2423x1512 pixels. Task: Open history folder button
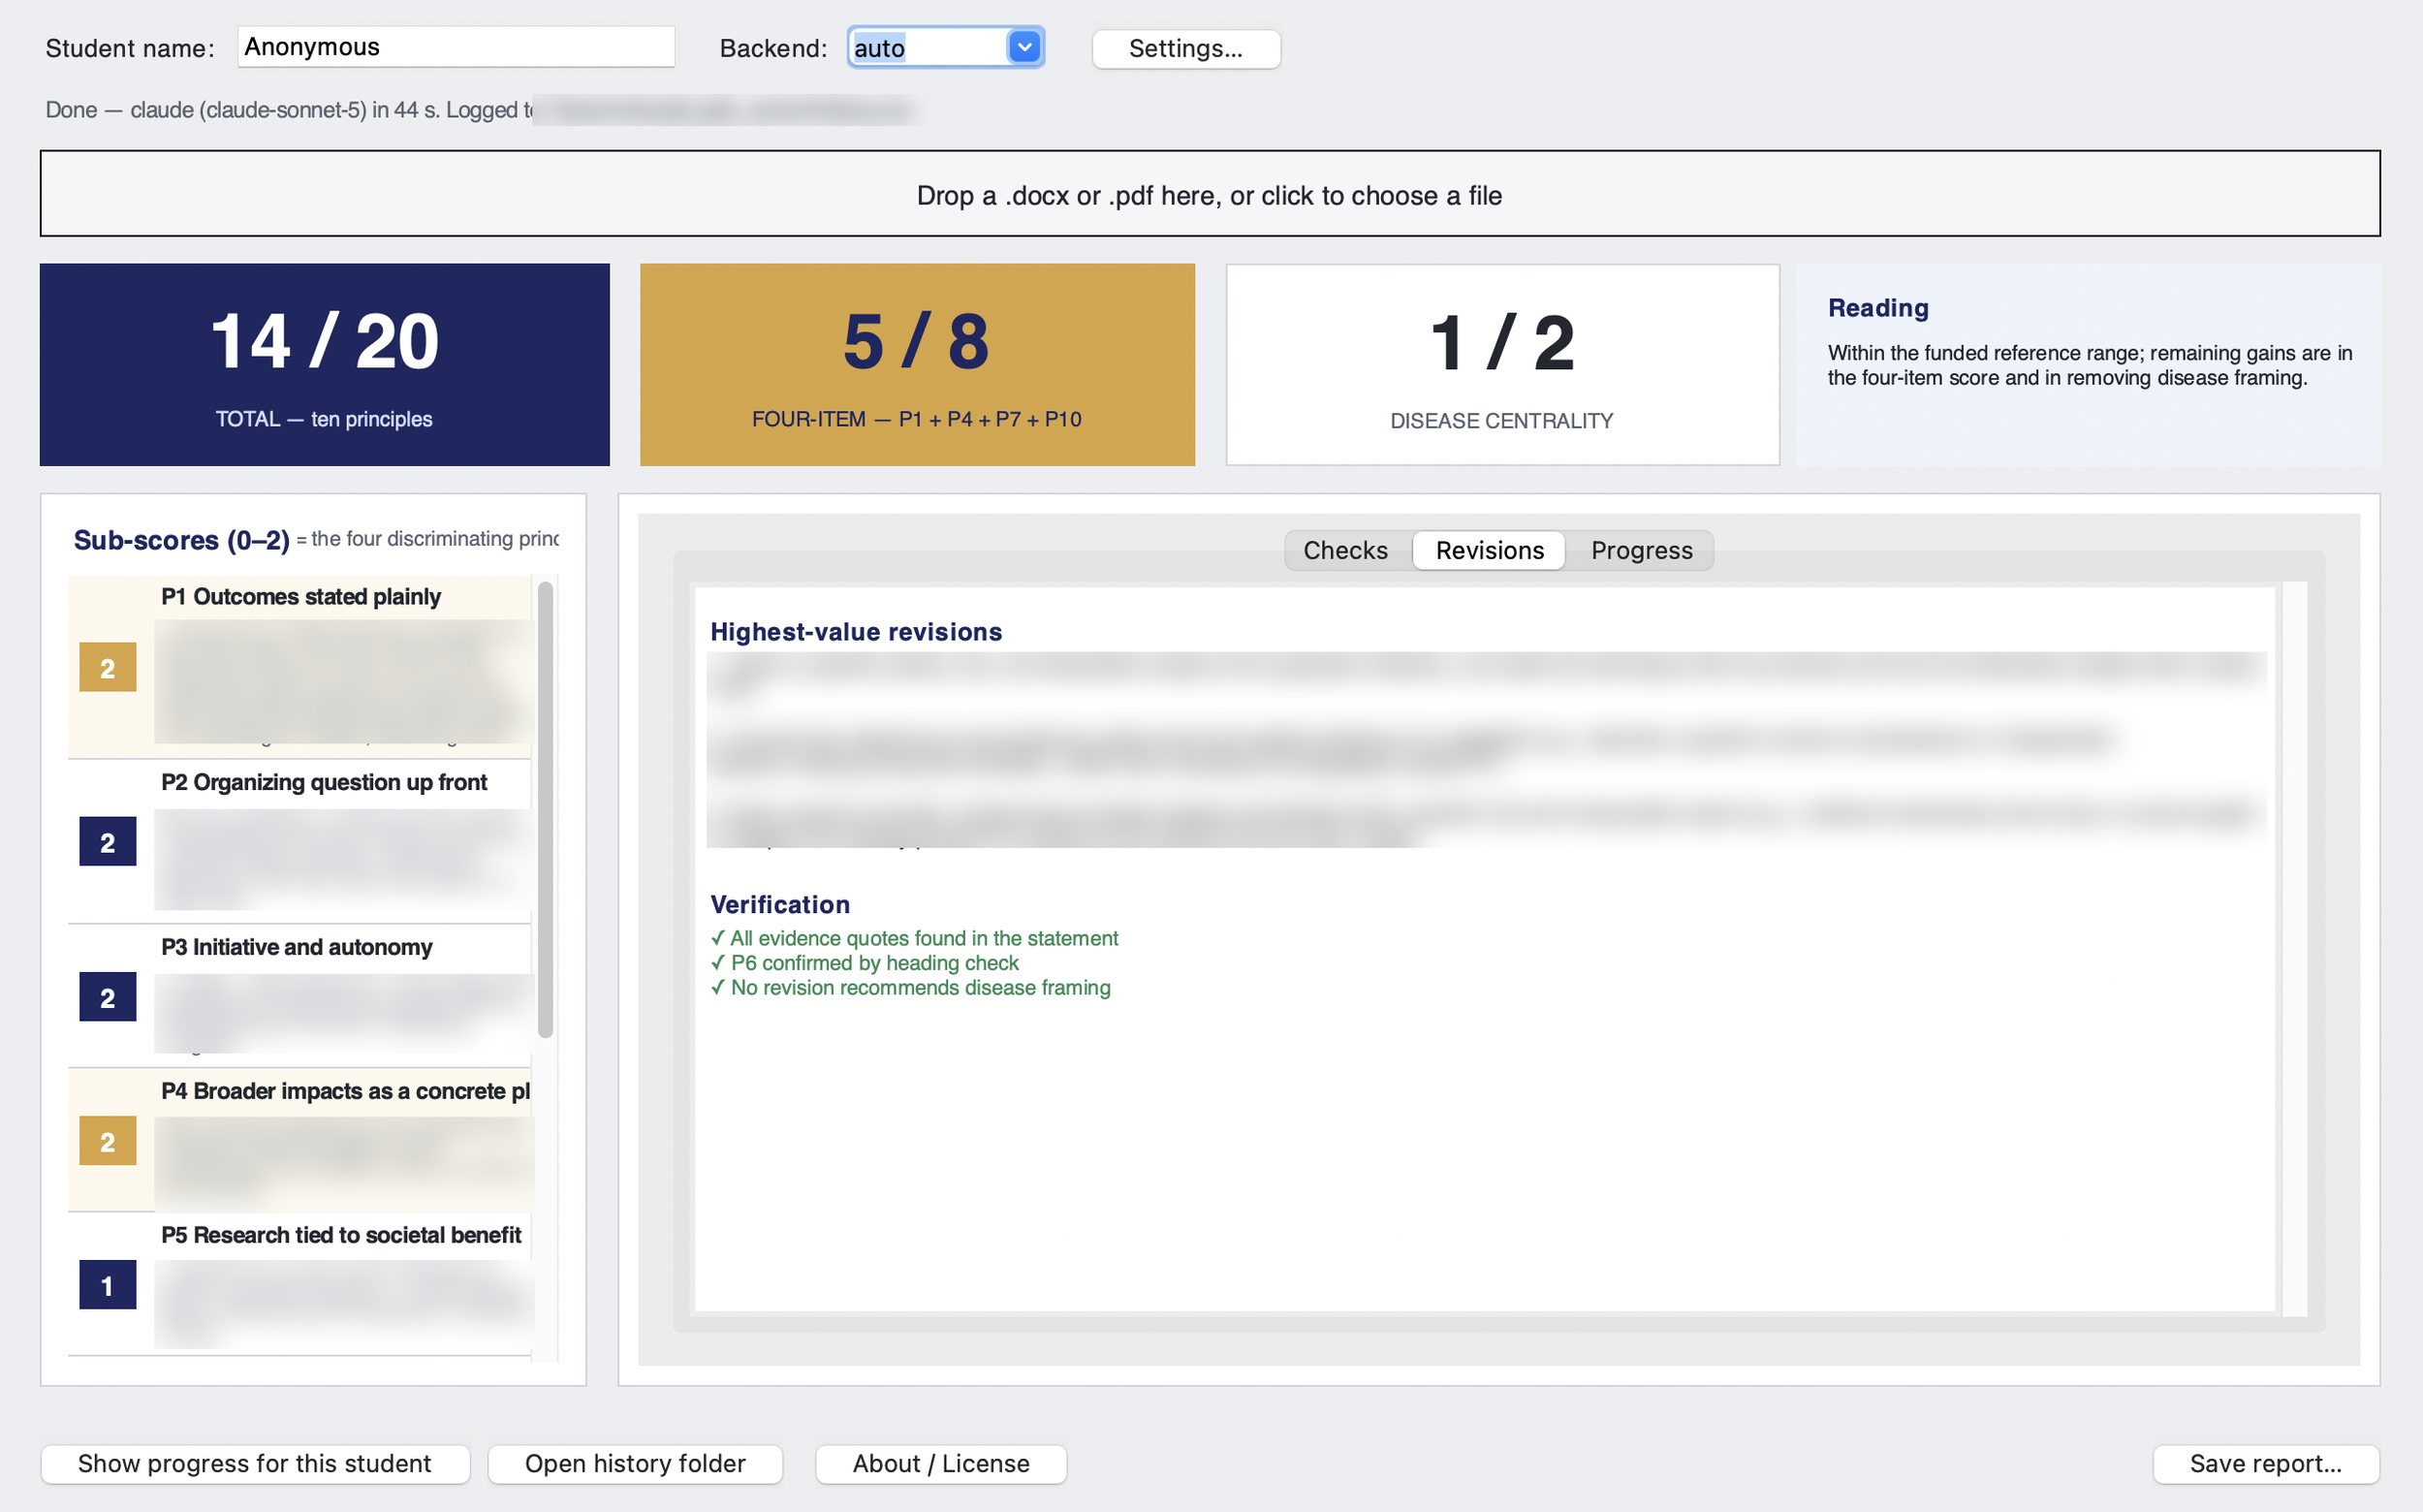(x=635, y=1463)
